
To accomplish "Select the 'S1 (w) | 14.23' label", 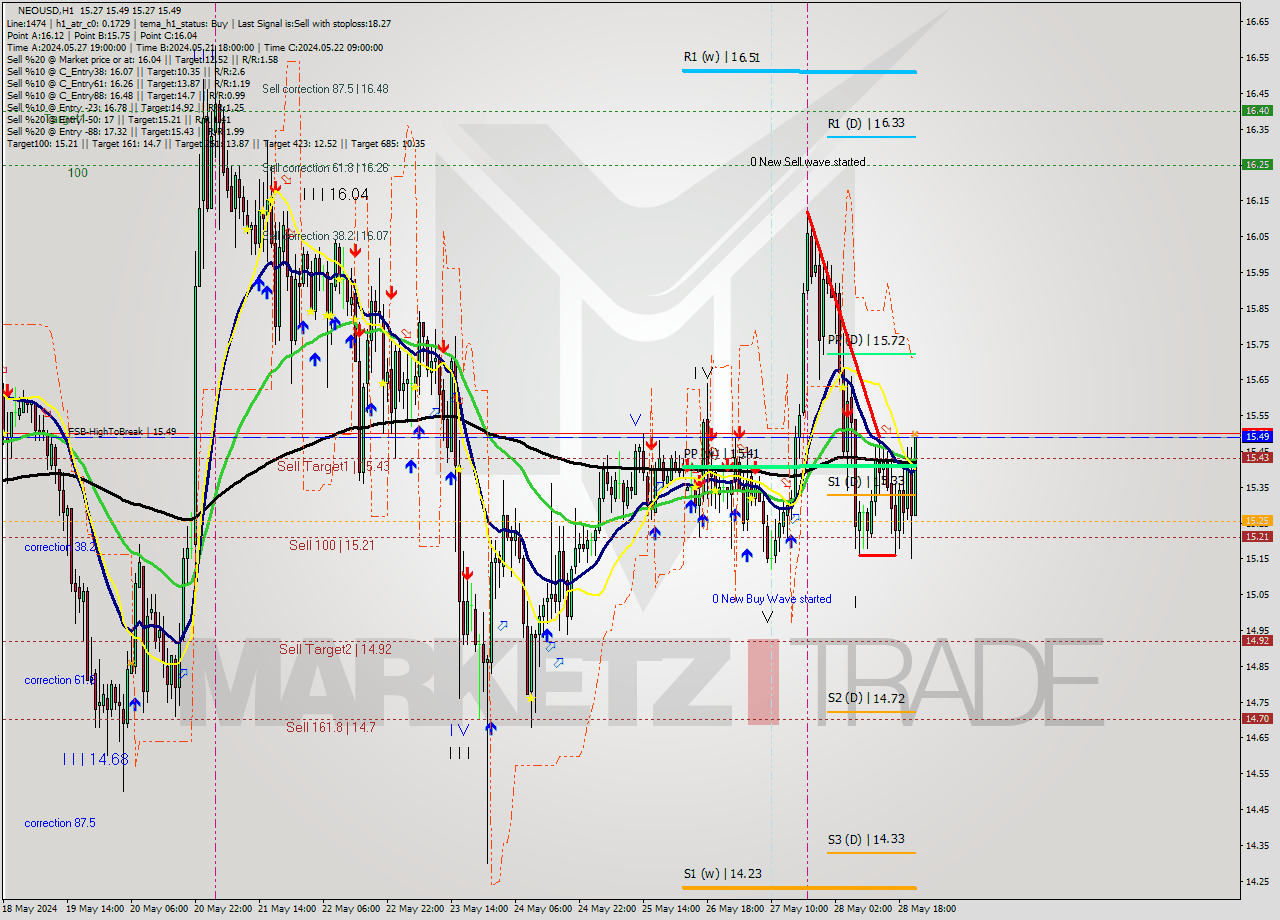I will point(722,874).
